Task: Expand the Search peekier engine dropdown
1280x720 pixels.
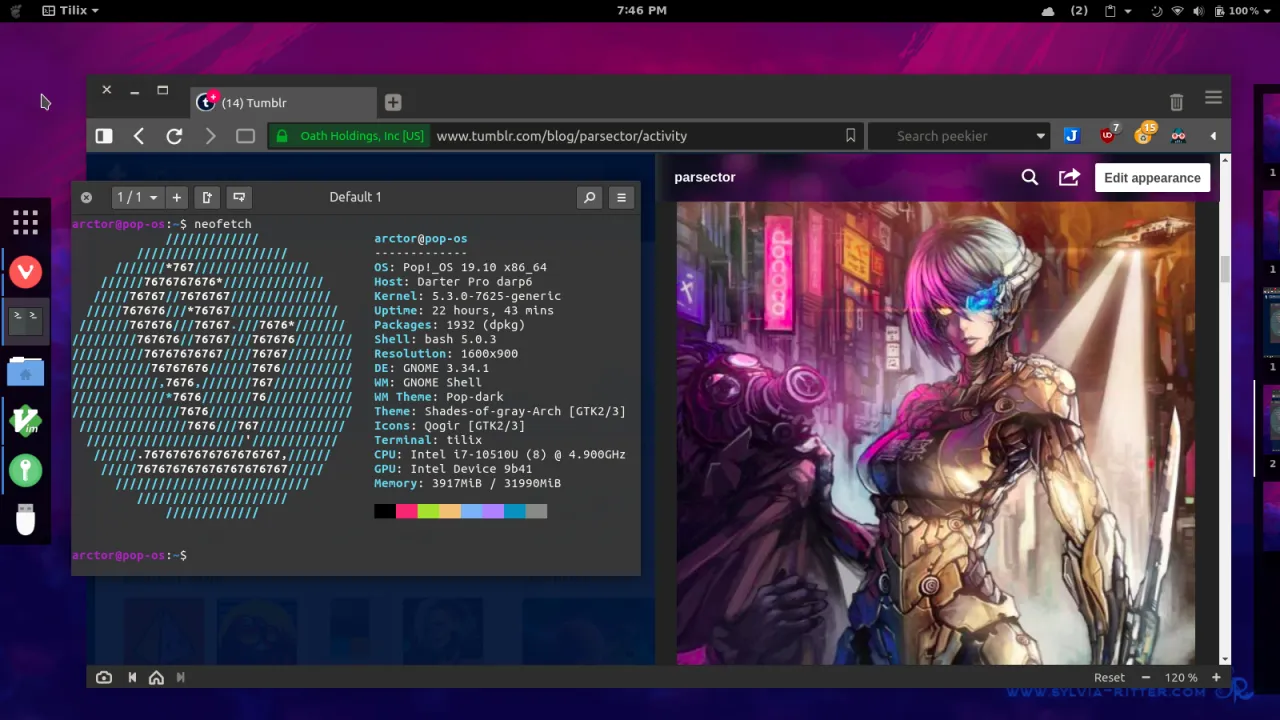Action: click(x=1040, y=136)
